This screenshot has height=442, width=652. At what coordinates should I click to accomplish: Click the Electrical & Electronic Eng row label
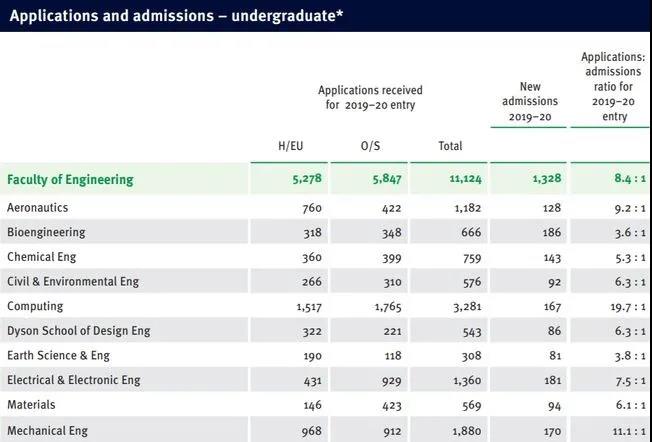tap(74, 380)
